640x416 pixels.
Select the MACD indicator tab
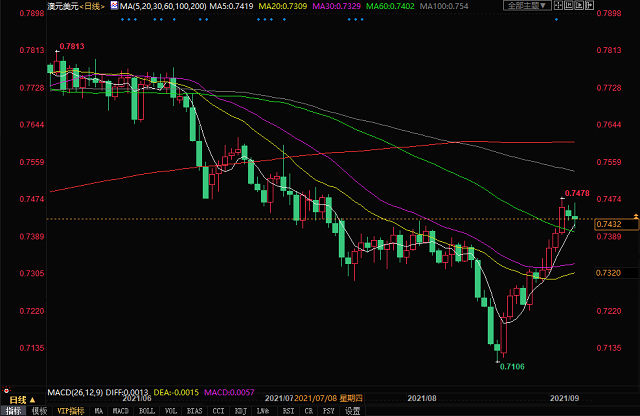(119, 410)
